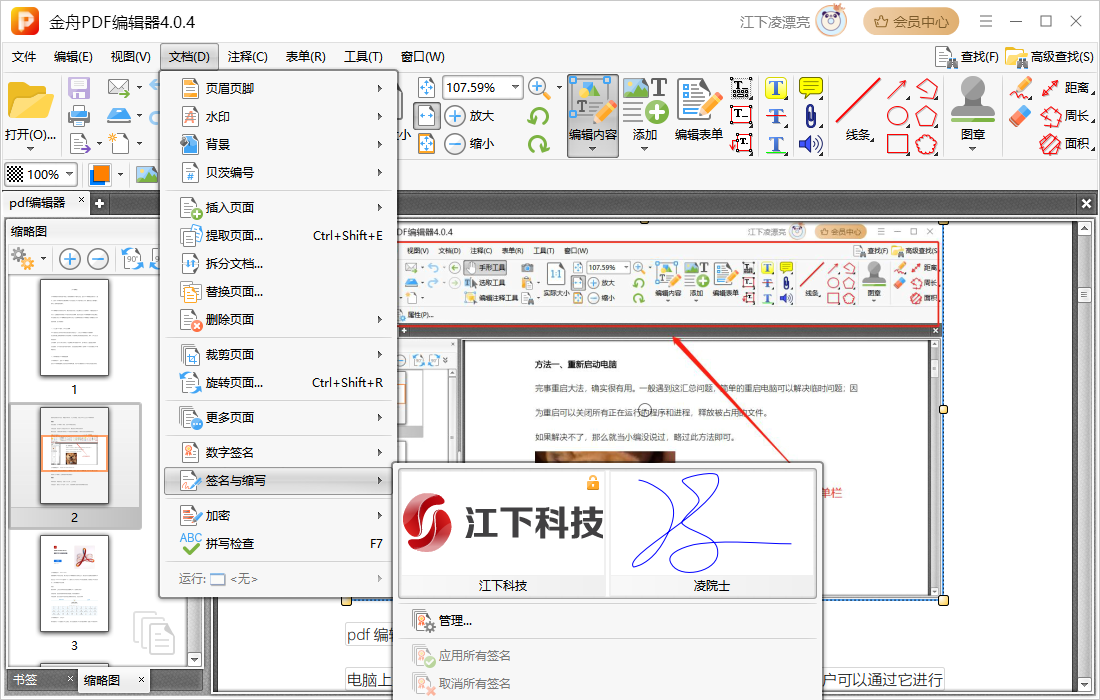The height and width of the screenshot is (700, 1100).
Task: Open the 注释(C) menu
Action: 248,57
